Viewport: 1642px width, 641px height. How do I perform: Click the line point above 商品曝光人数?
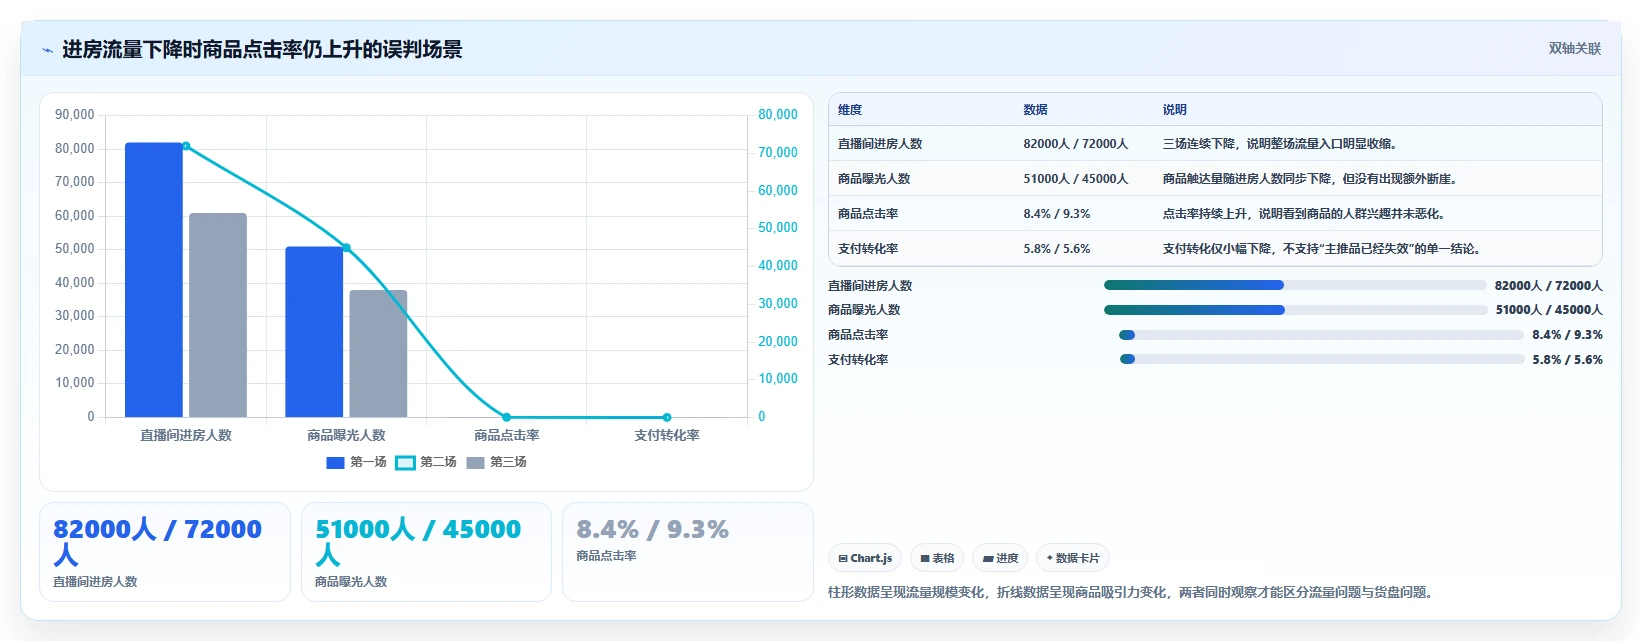(346, 247)
